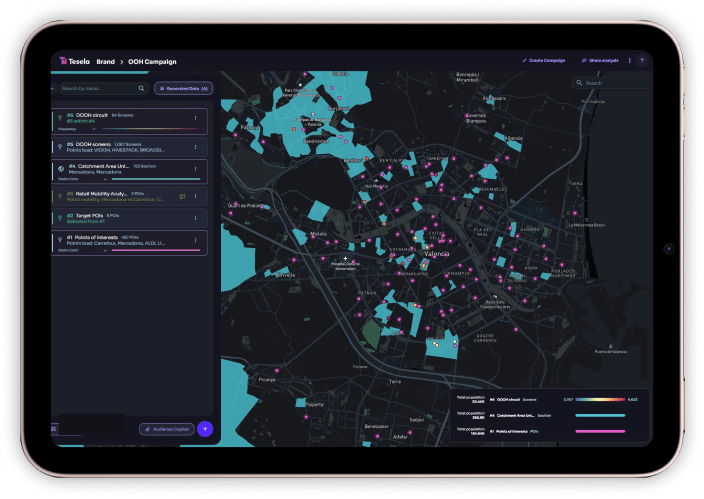Open three-dot menu for DOOH circuit layer
The height and width of the screenshot is (499, 704).
[195, 118]
